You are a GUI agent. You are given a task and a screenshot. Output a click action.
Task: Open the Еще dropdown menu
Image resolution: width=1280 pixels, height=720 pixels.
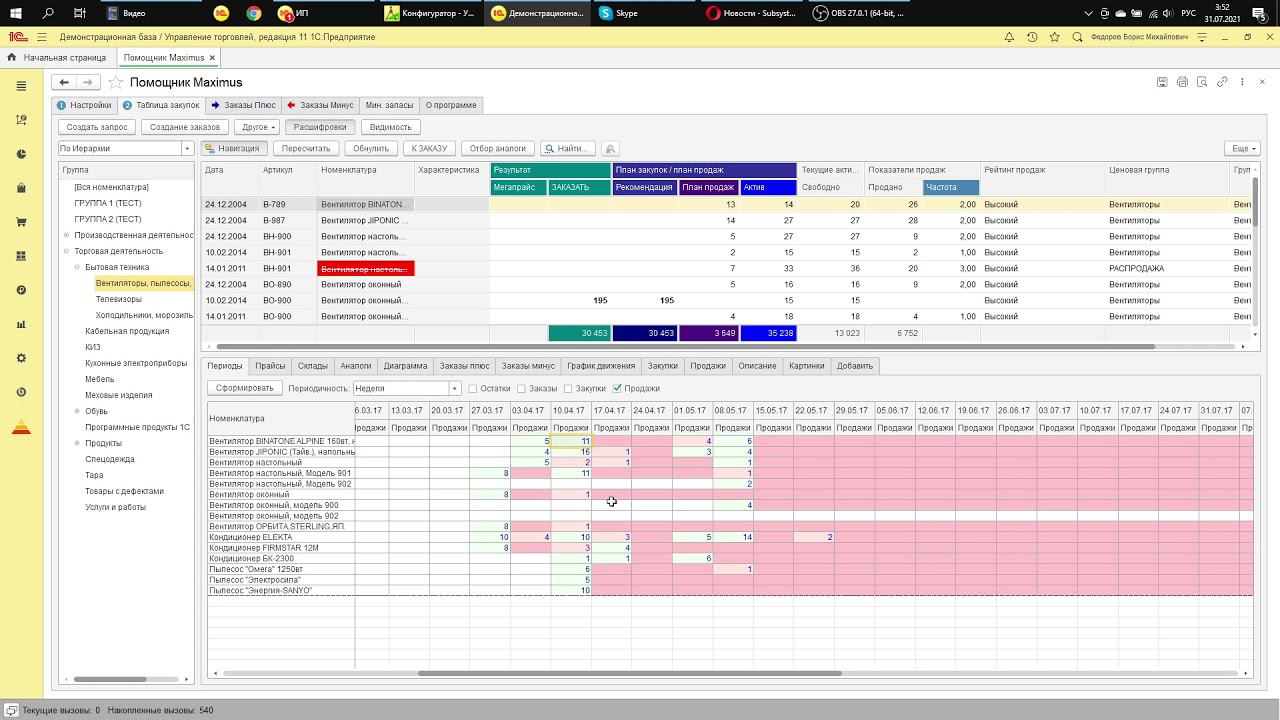point(1242,148)
